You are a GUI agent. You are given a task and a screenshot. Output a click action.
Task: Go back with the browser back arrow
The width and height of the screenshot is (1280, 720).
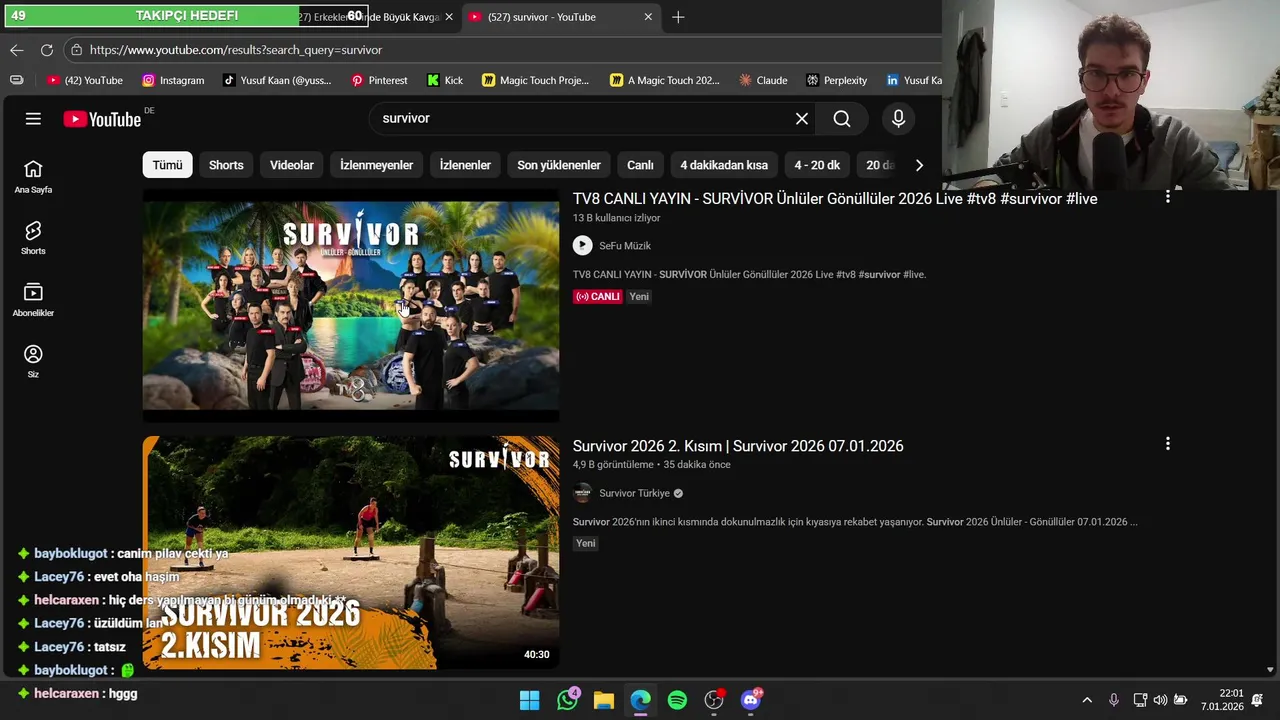[17, 50]
